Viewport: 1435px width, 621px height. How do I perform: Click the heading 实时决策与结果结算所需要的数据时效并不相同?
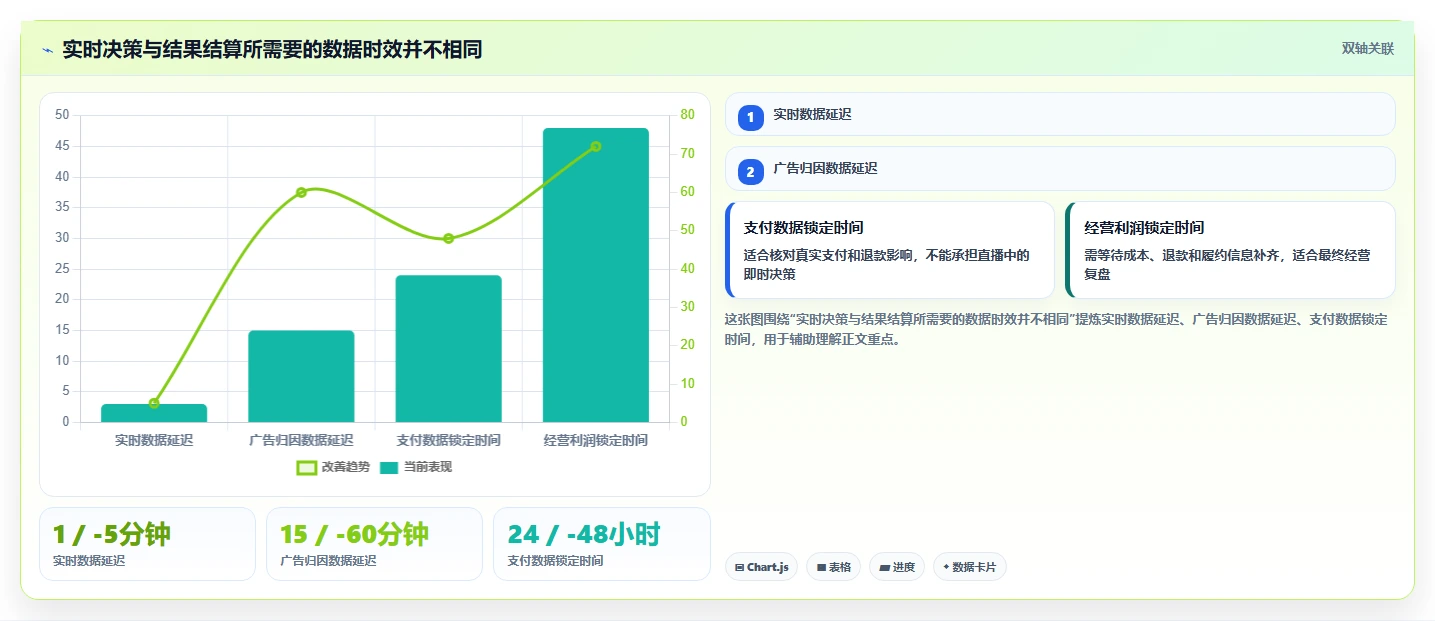point(272,50)
